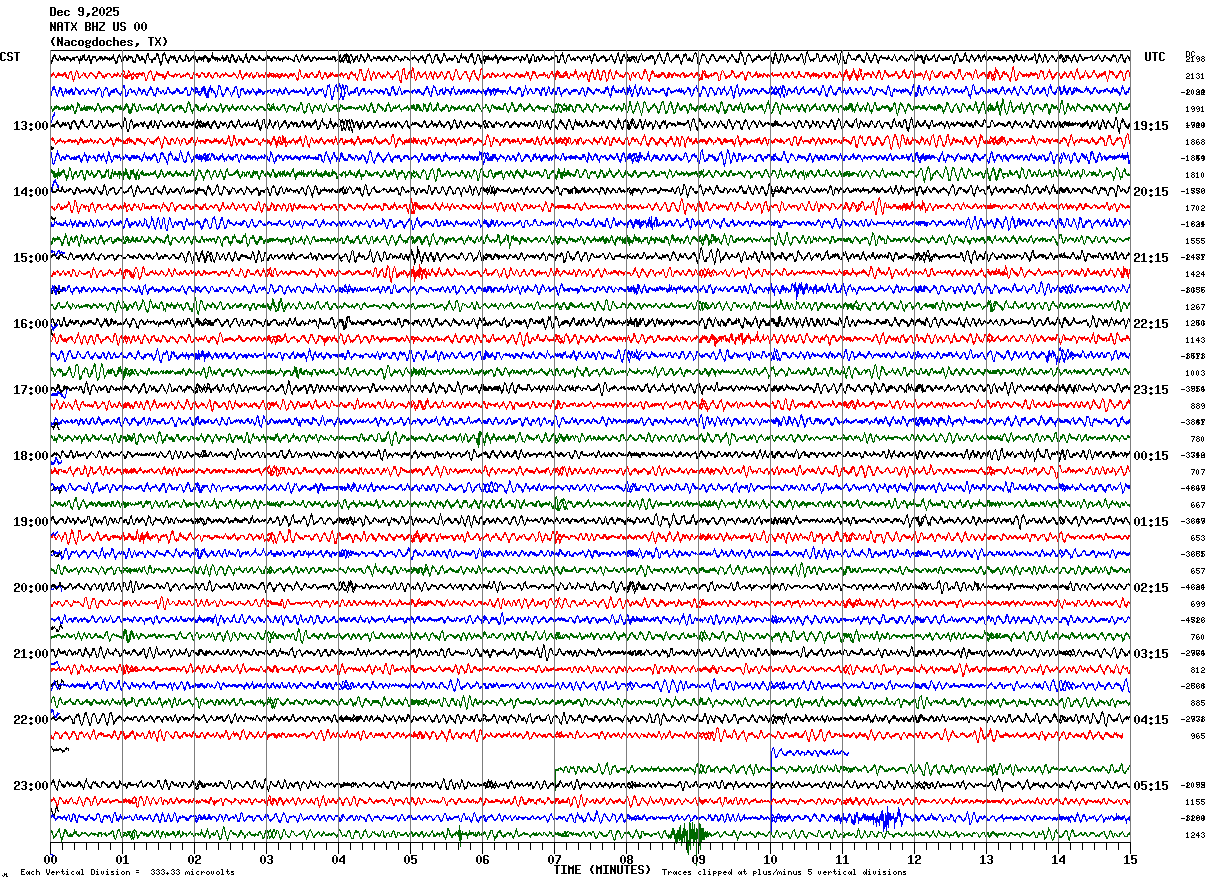The image size is (1210, 886).
Task: Click minute tick label '15' on the x-axis
Action: (1130, 859)
